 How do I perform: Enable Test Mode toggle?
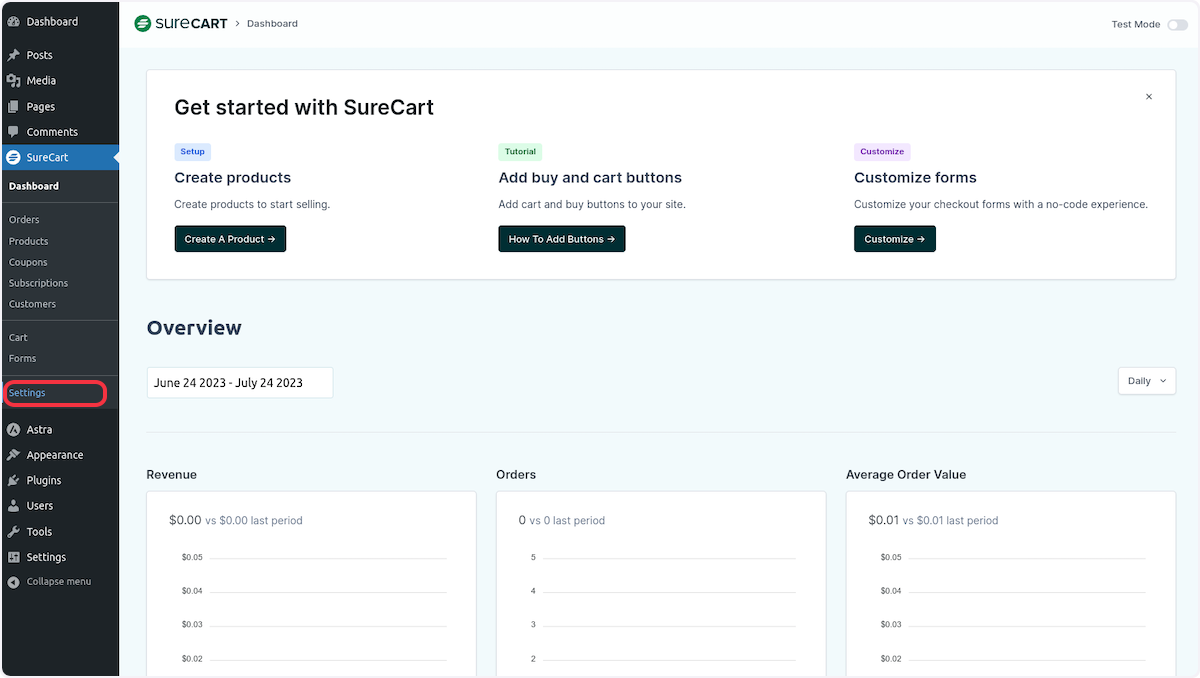[1178, 24]
